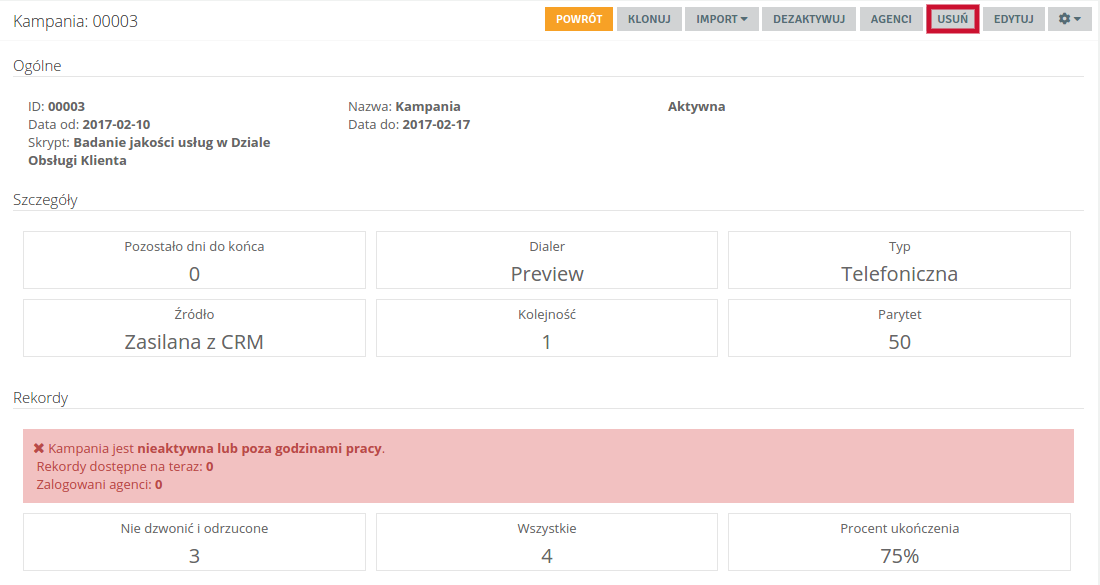Deactivate campaign via DEZAKTYWUJ button
1100x585 pixels.
tap(809, 19)
